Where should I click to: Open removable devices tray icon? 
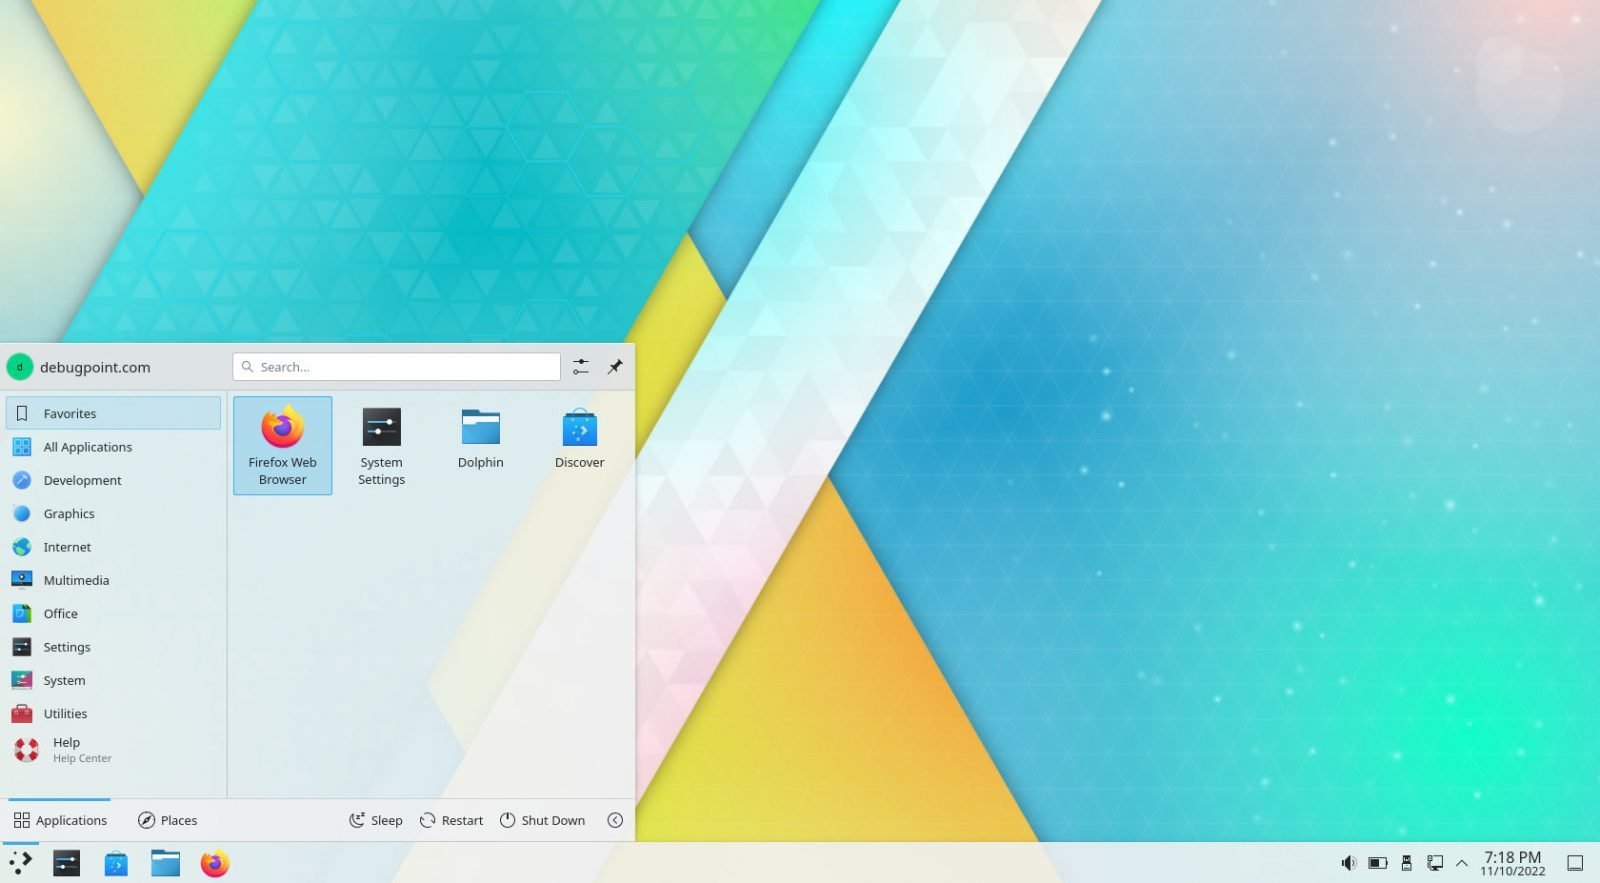(x=1407, y=863)
